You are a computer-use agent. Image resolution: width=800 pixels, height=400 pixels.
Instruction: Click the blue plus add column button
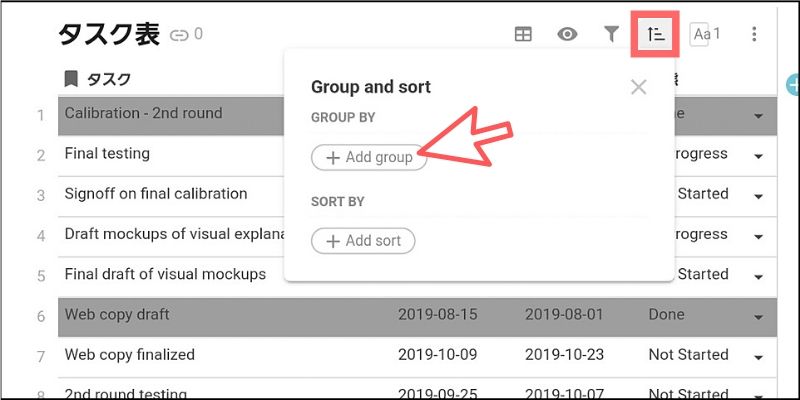pos(792,85)
